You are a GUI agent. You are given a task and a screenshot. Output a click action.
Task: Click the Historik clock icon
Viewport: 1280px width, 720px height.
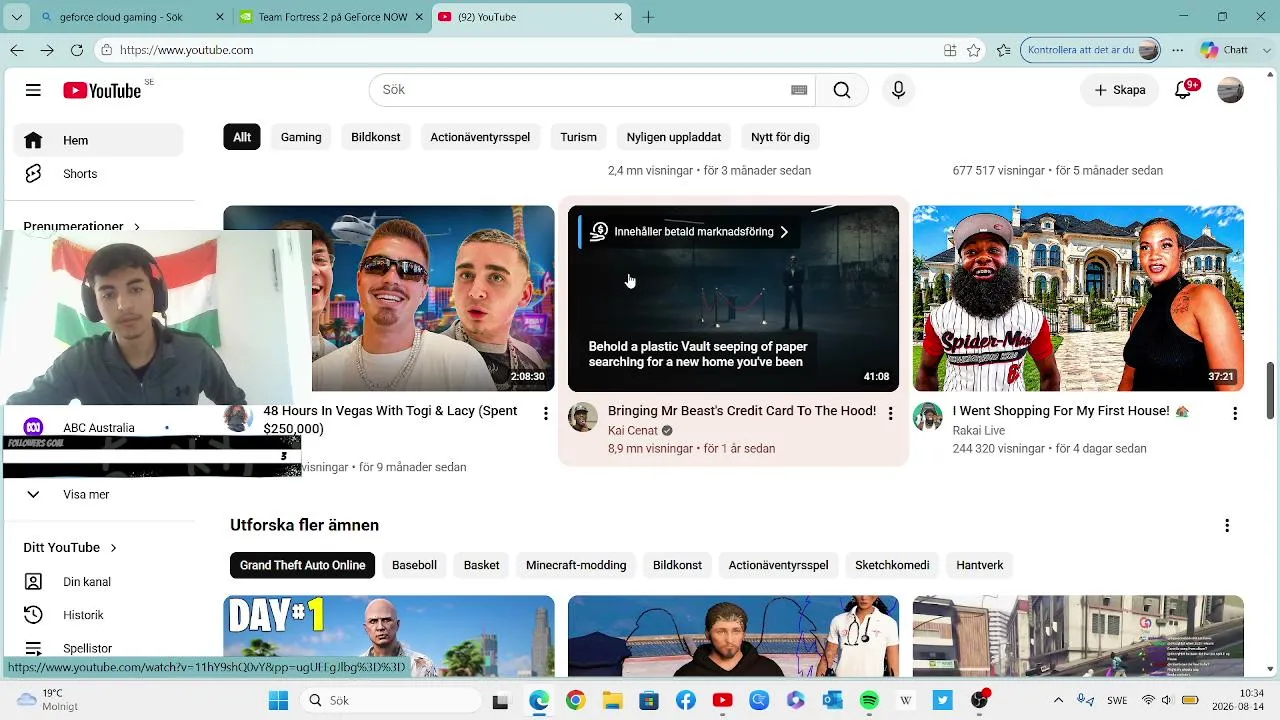coord(33,615)
